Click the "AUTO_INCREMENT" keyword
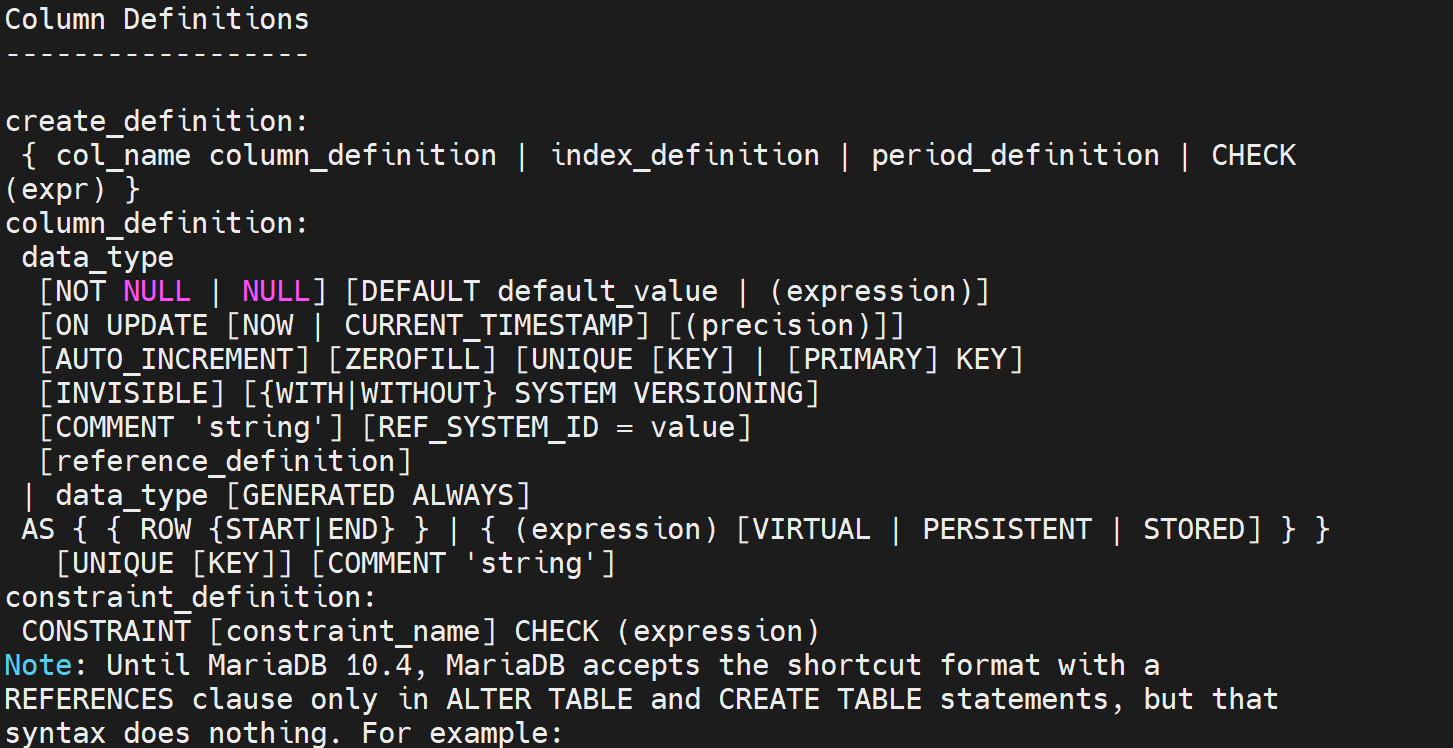1453x748 pixels. (174, 359)
